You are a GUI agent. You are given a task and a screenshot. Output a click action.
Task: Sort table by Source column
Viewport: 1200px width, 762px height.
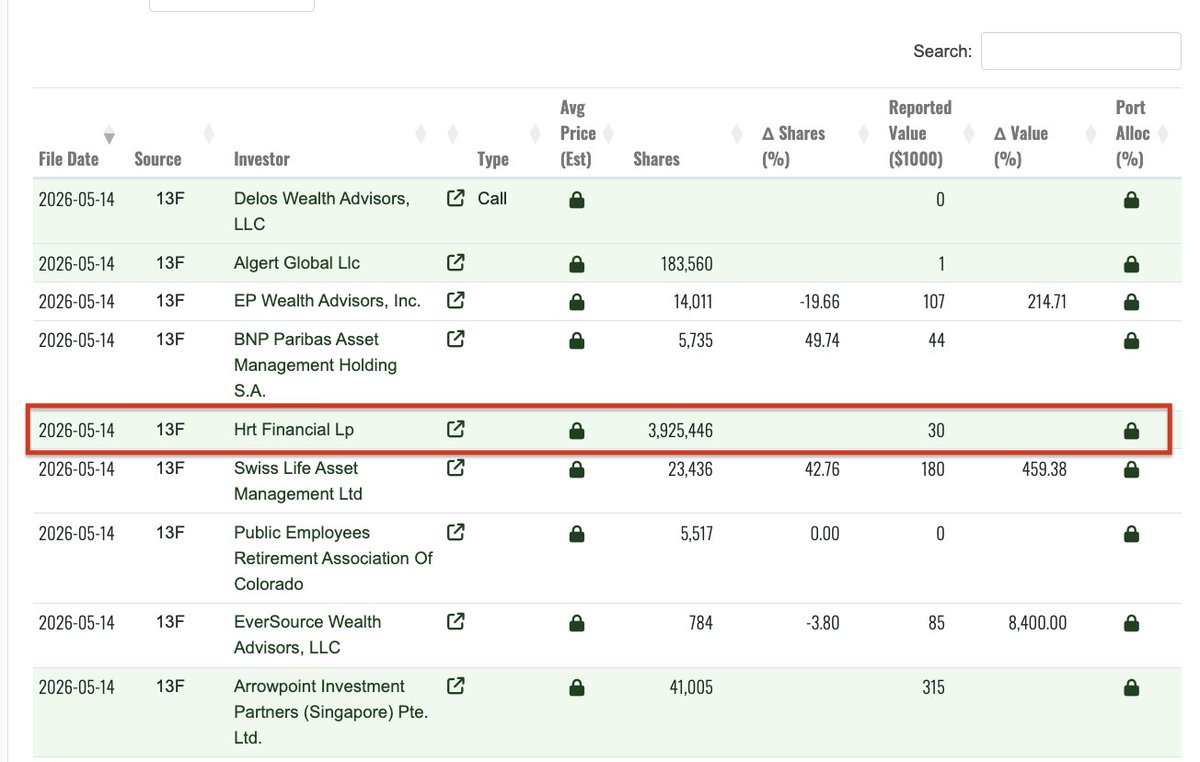(157, 159)
